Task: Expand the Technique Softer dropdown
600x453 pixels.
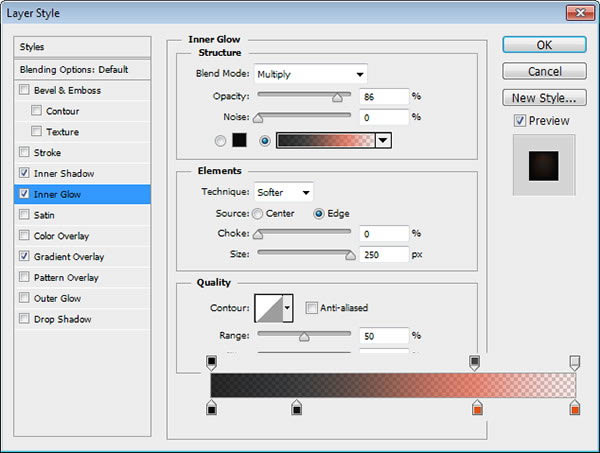Action: (284, 192)
